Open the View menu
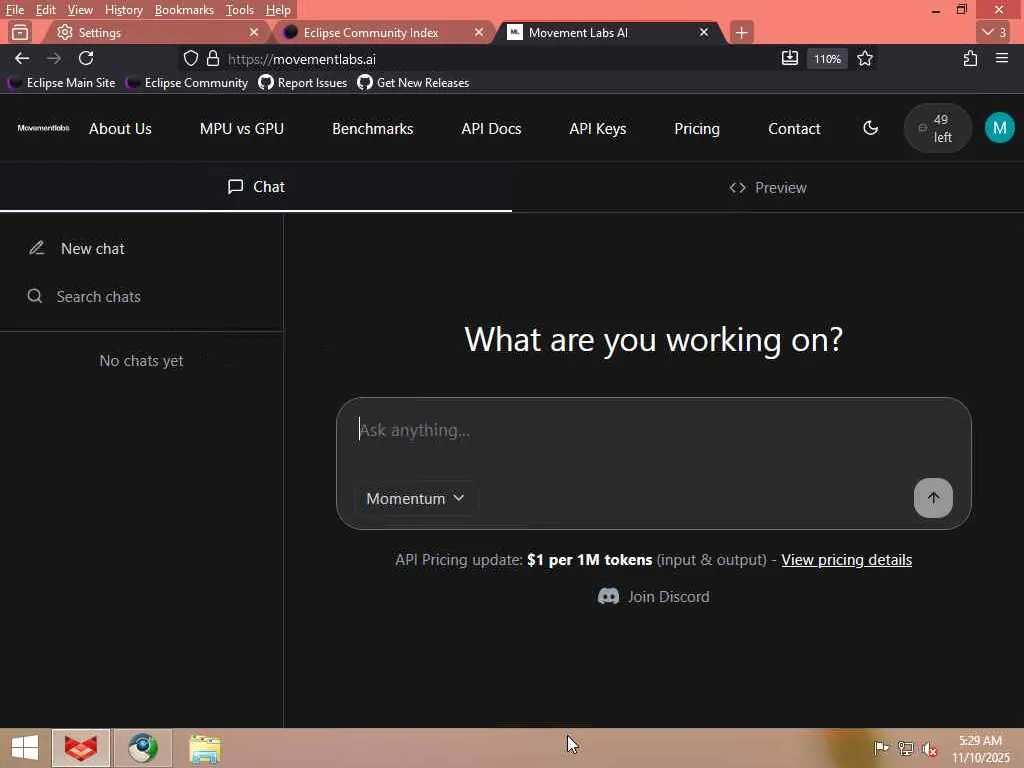This screenshot has width=1024, height=768. (x=80, y=10)
